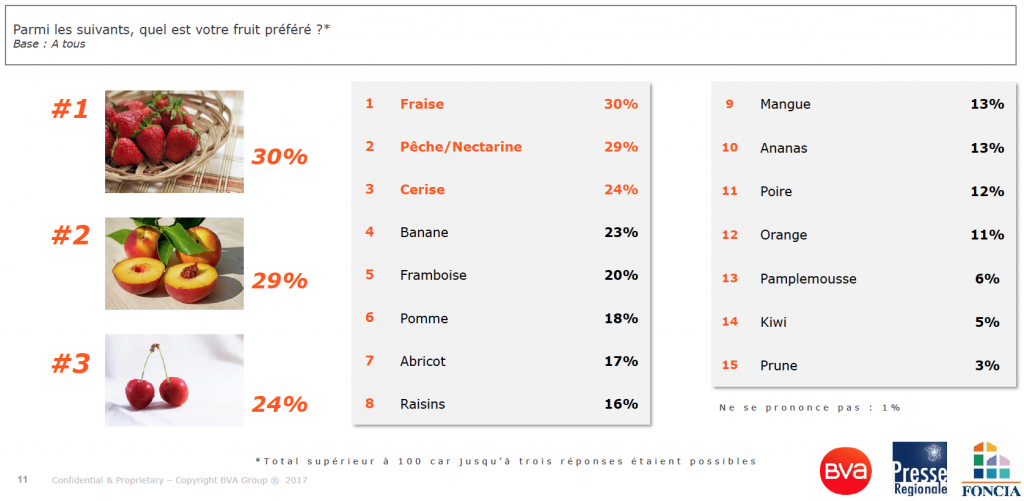This screenshot has height=501, width=1024.
Task: Click the Banane 23% row
Action: click(501, 233)
